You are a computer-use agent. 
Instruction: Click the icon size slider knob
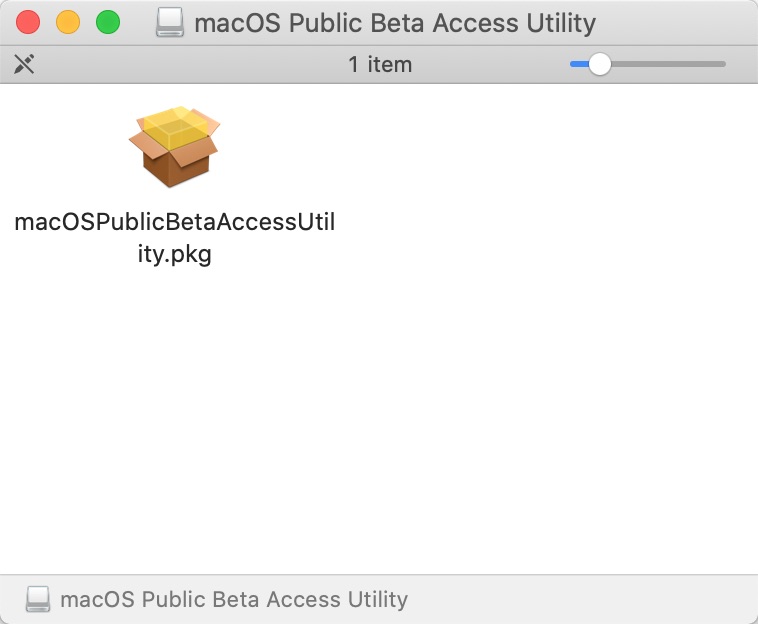click(599, 65)
